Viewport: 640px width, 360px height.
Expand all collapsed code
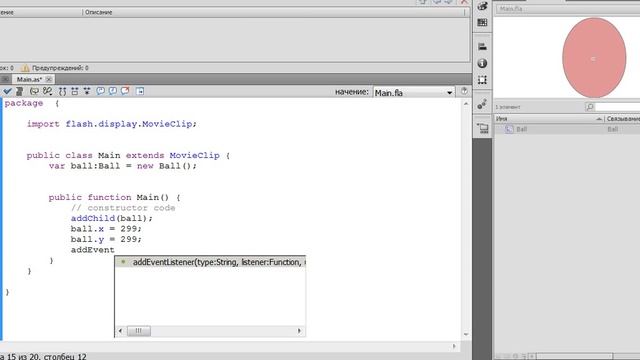[x=87, y=91]
